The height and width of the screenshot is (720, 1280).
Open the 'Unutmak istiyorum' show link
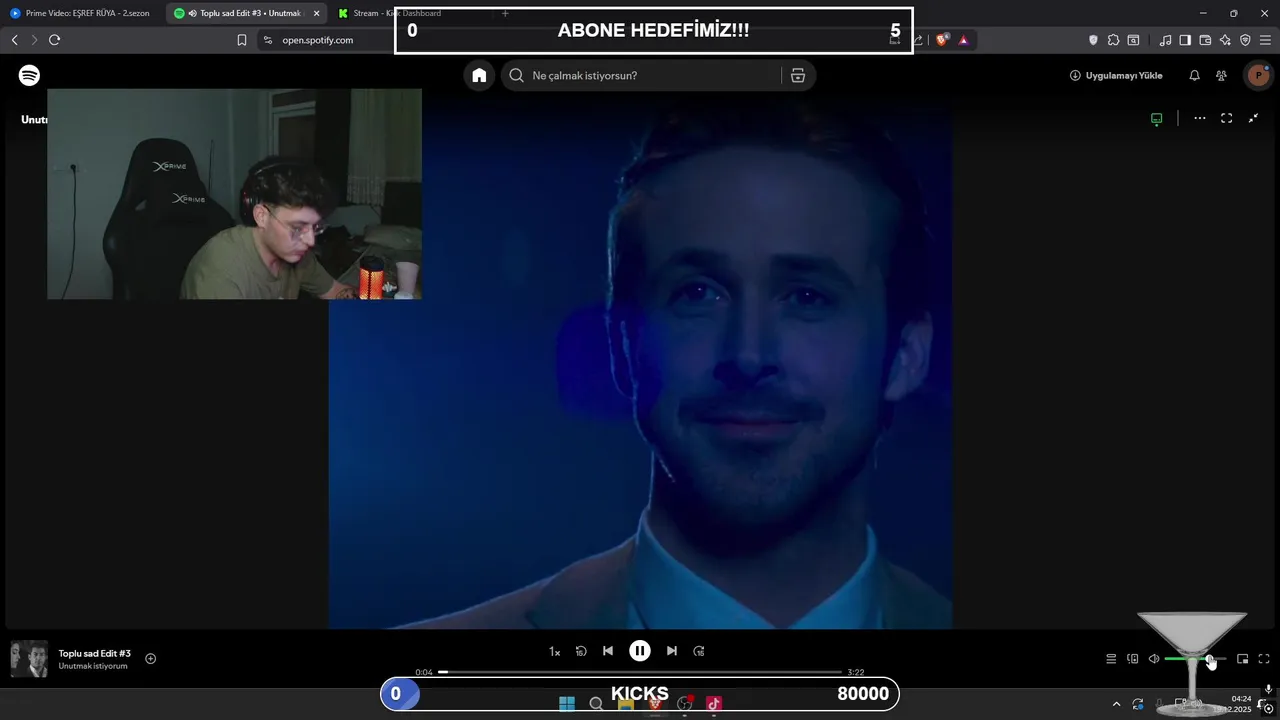92,666
